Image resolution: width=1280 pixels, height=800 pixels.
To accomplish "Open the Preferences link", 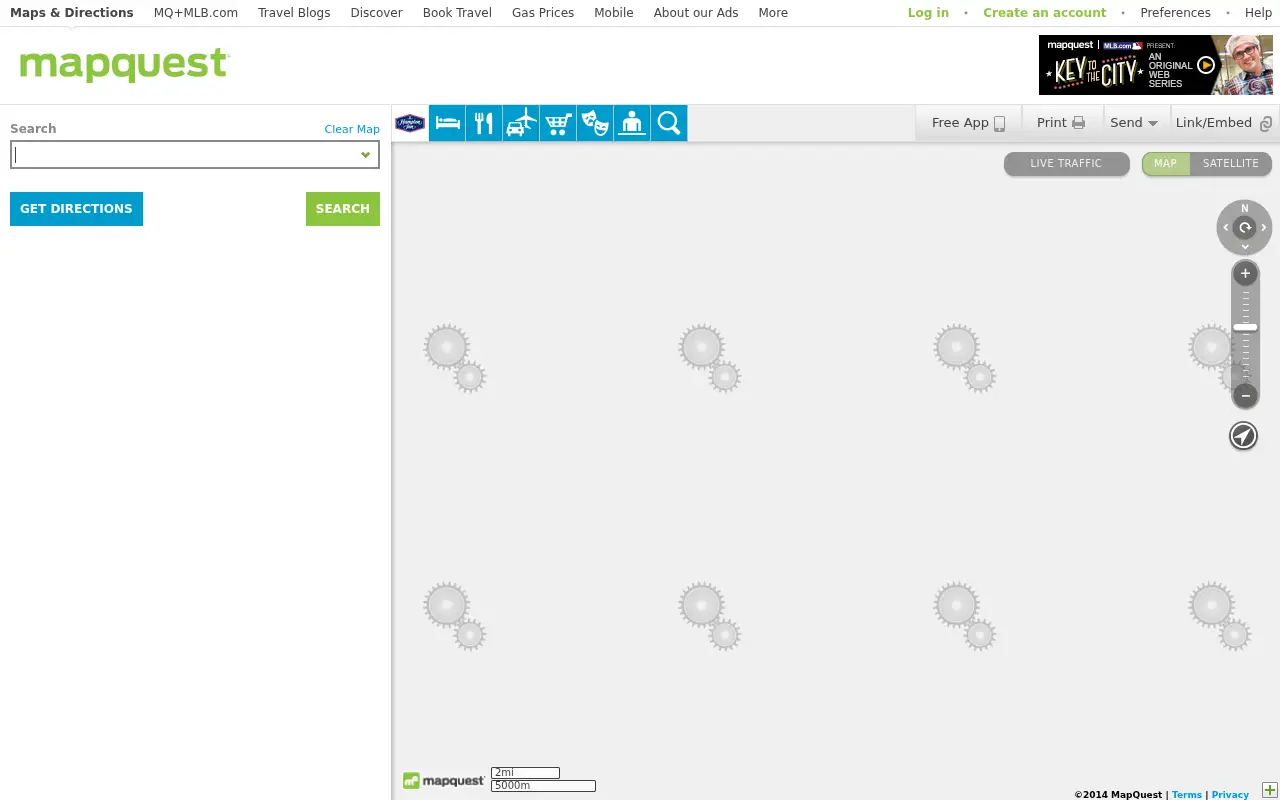I will pyautogui.click(x=1176, y=13).
